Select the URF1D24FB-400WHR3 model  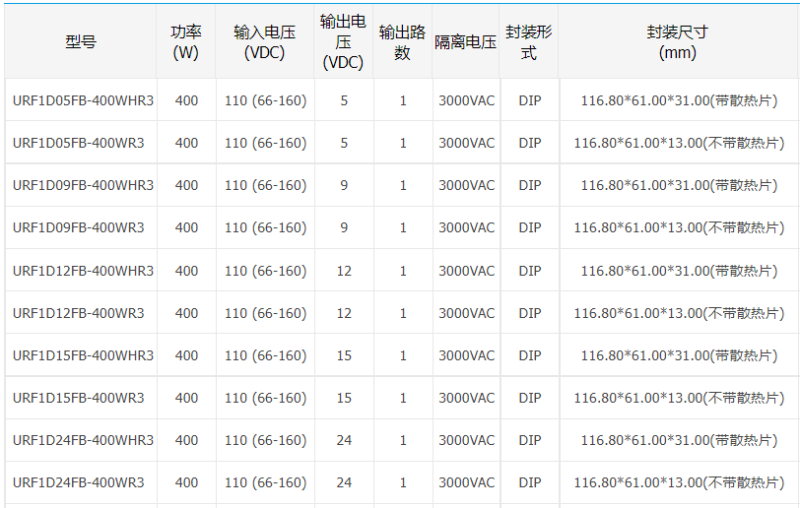(x=83, y=440)
